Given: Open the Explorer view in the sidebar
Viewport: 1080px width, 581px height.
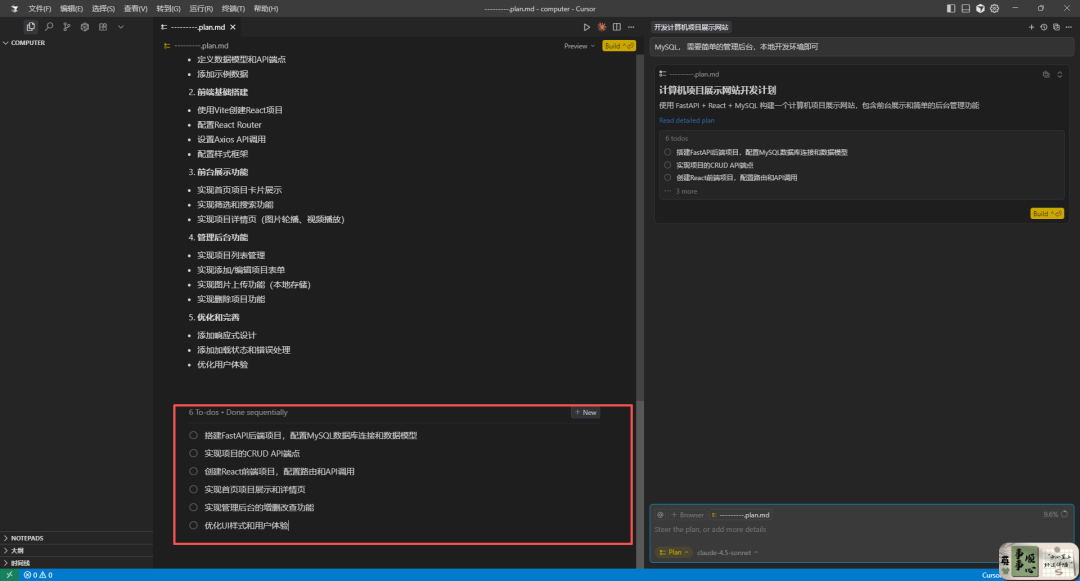Looking at the screenshot, I should (30, 27).
